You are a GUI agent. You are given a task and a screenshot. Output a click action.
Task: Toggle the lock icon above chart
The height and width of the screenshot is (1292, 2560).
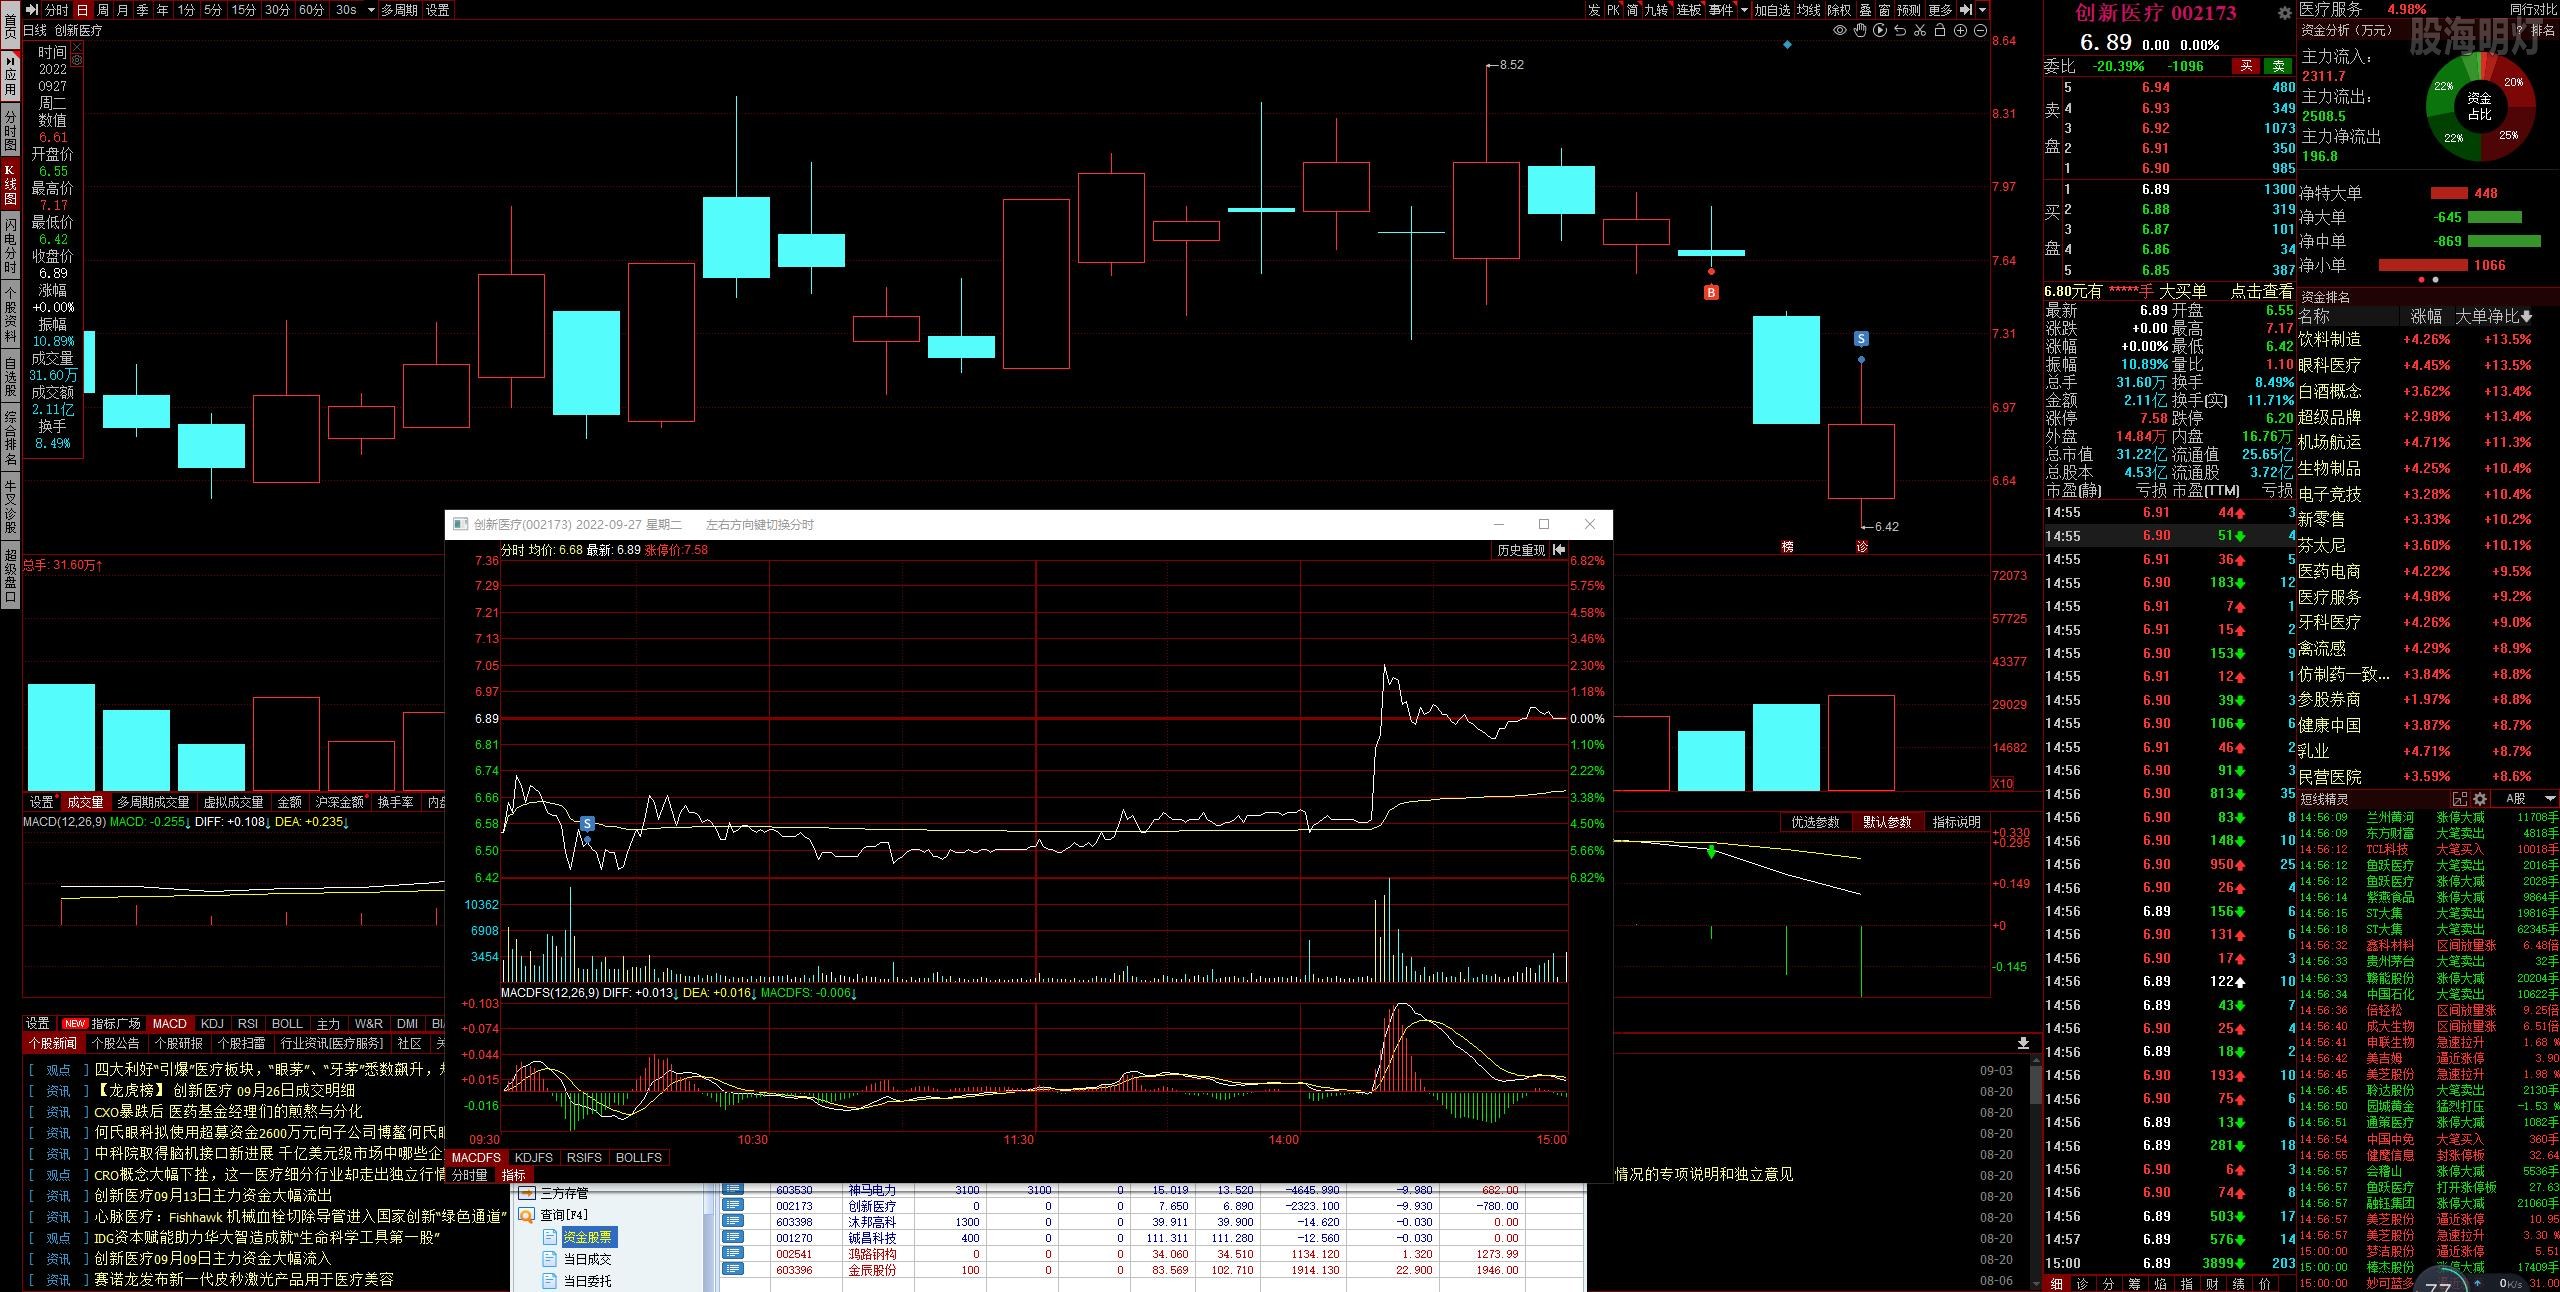pyautogui.click(x=1940, y=31)
